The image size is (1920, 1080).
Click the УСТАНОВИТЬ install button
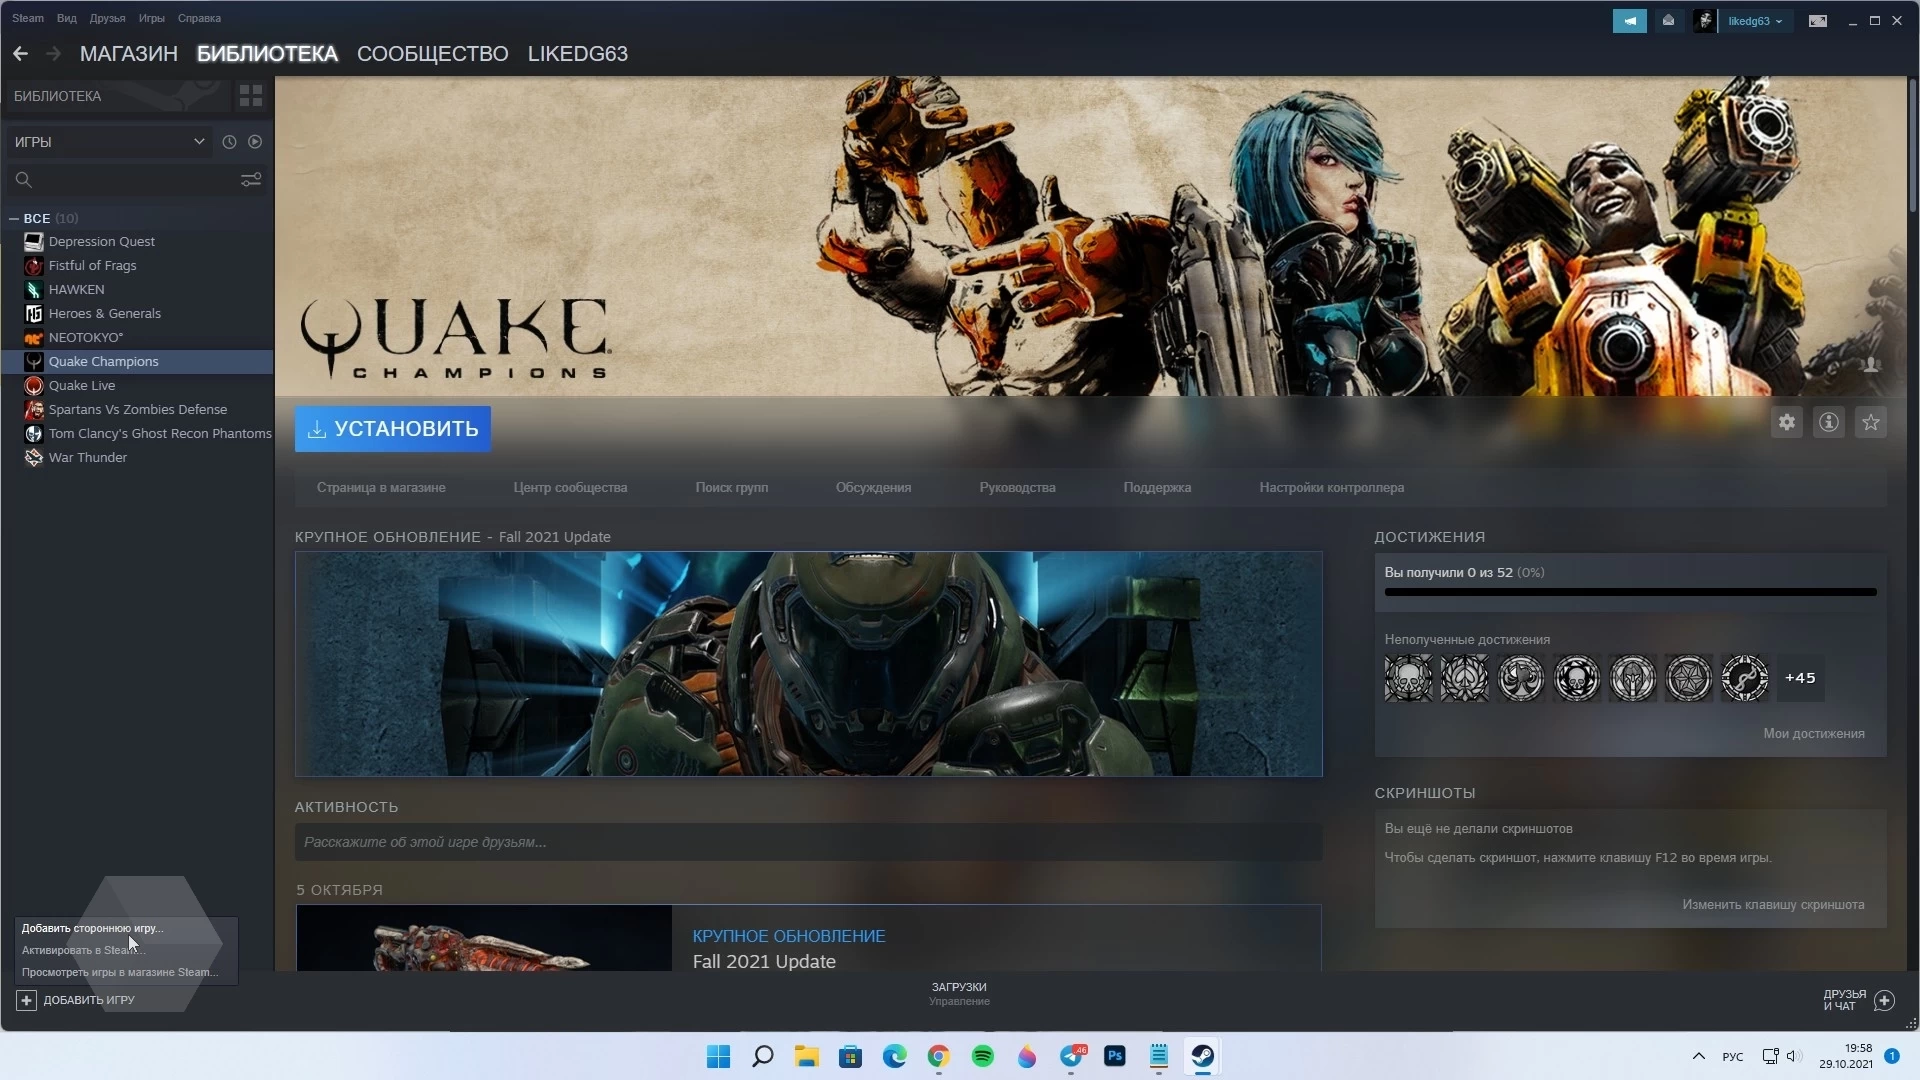[393, 429]
